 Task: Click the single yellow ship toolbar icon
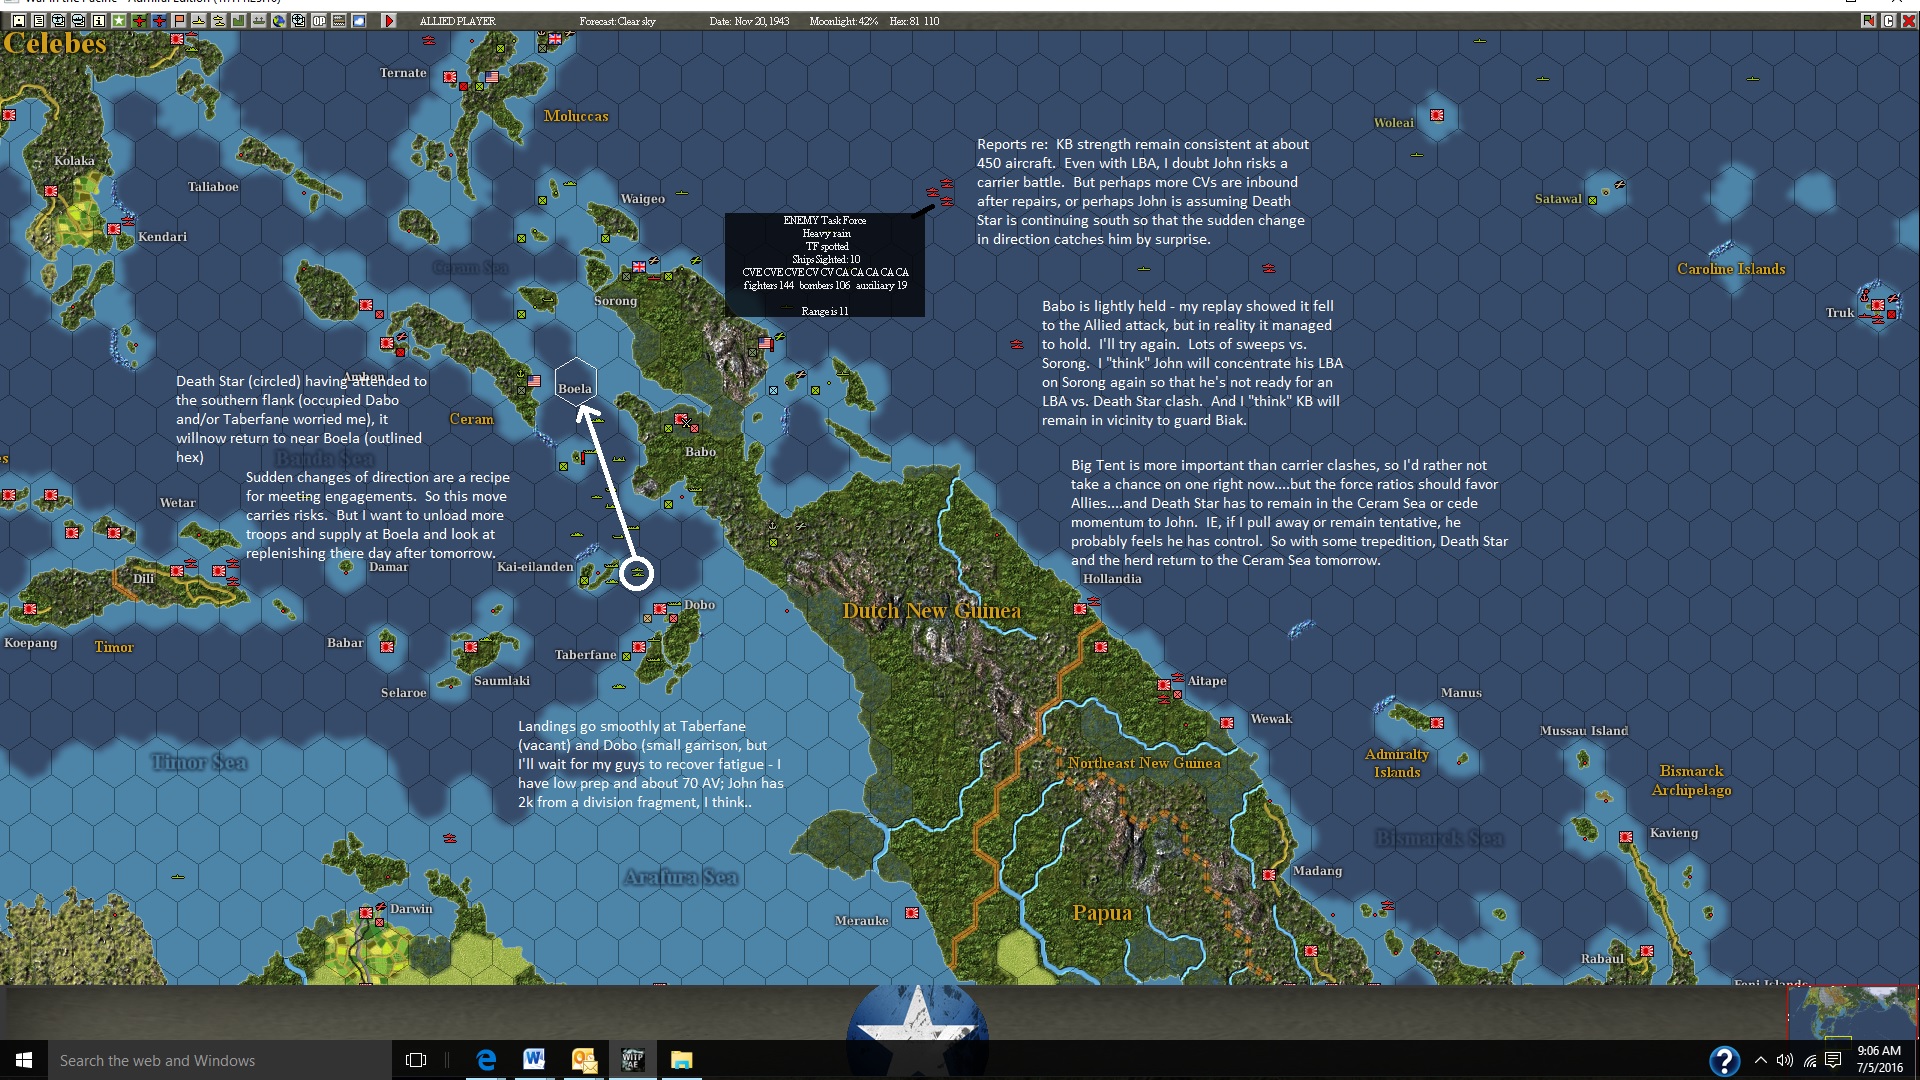199,20
